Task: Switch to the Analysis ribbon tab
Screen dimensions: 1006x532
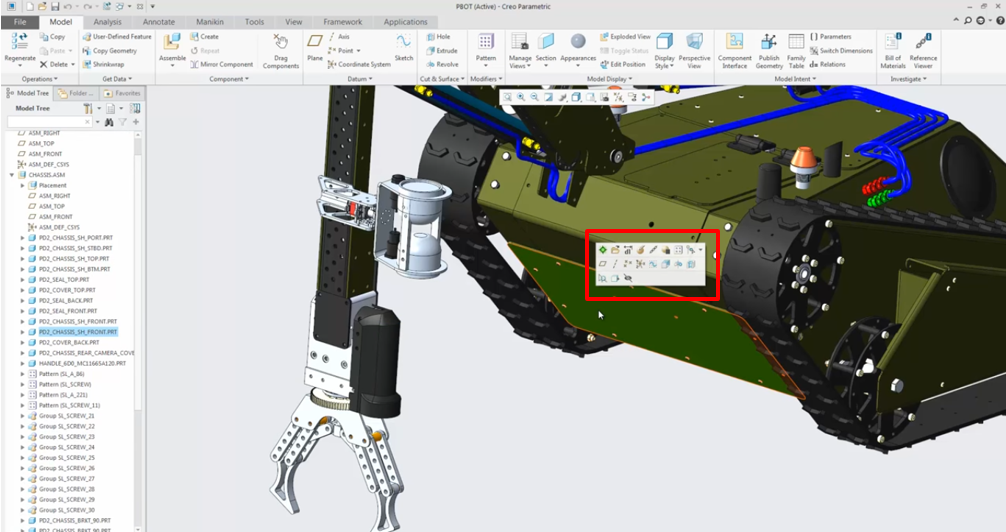Action: [107, 21]
